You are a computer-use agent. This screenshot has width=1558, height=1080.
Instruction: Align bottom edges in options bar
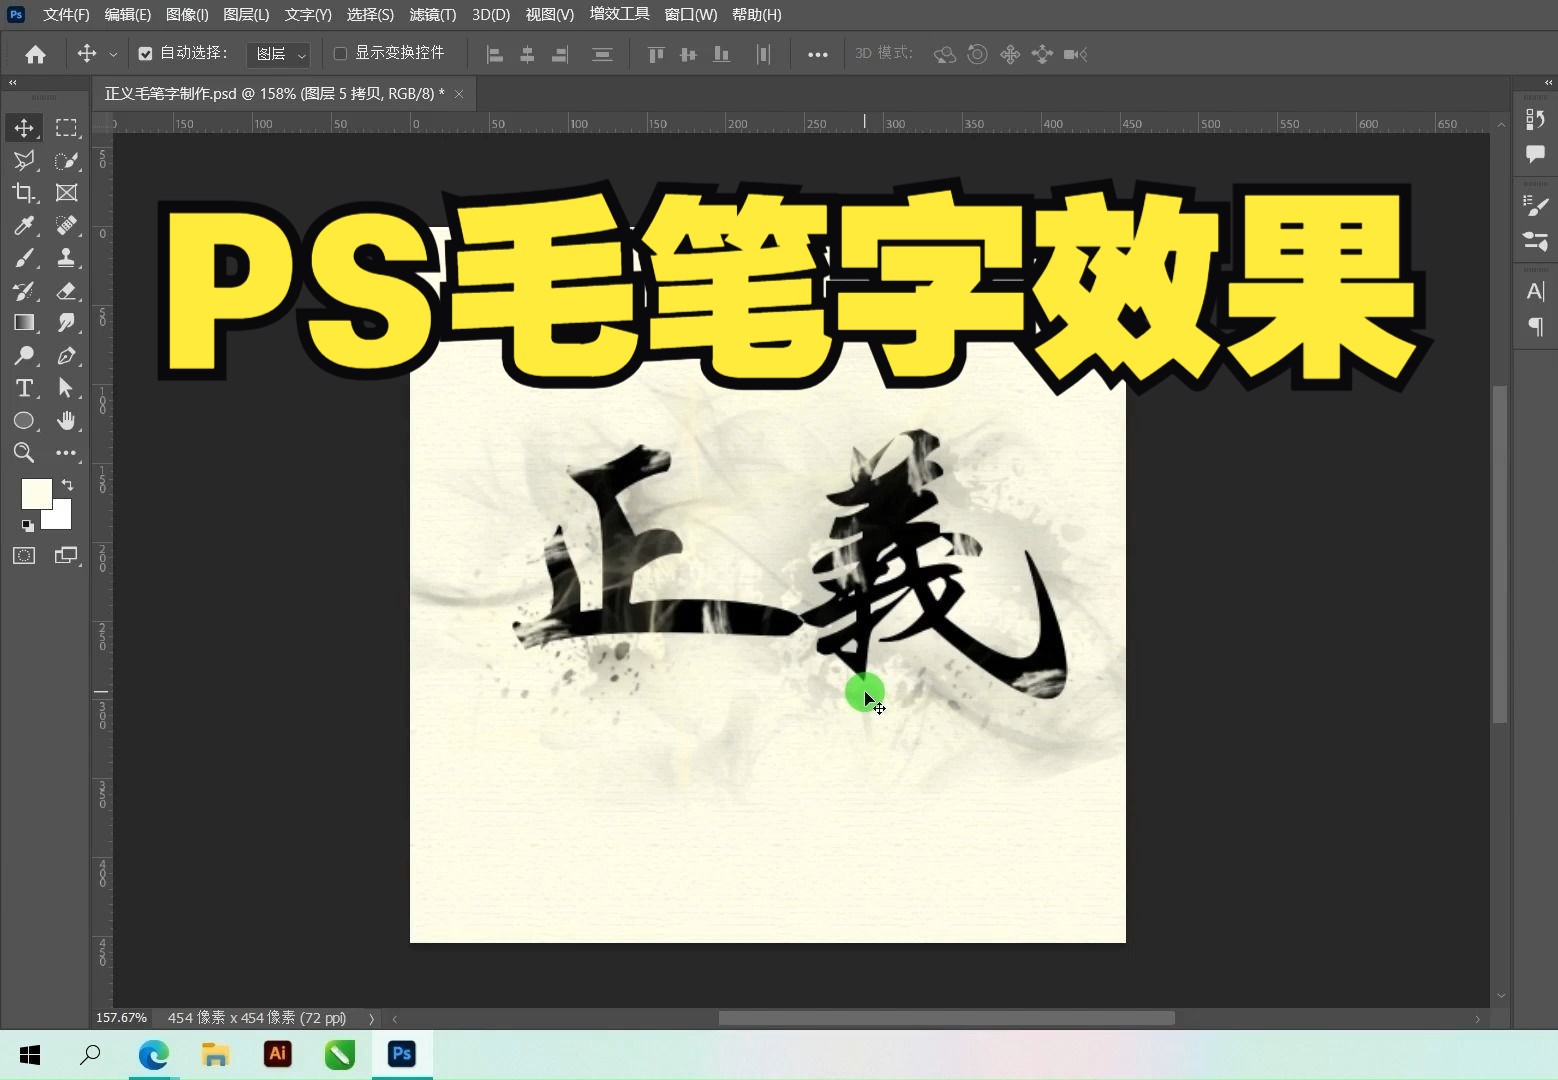click(x=721, y=54)
